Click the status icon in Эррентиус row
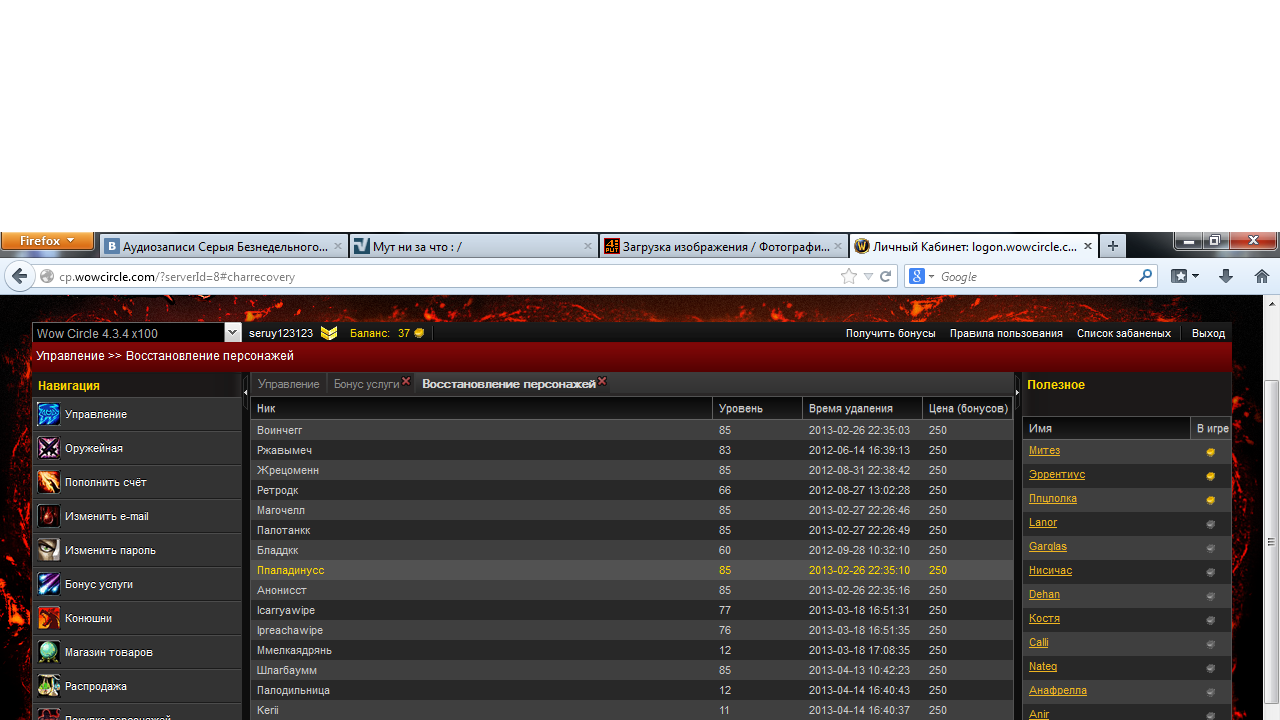The width and height of the screenshot is (1280, 720). pos(1210,476)
